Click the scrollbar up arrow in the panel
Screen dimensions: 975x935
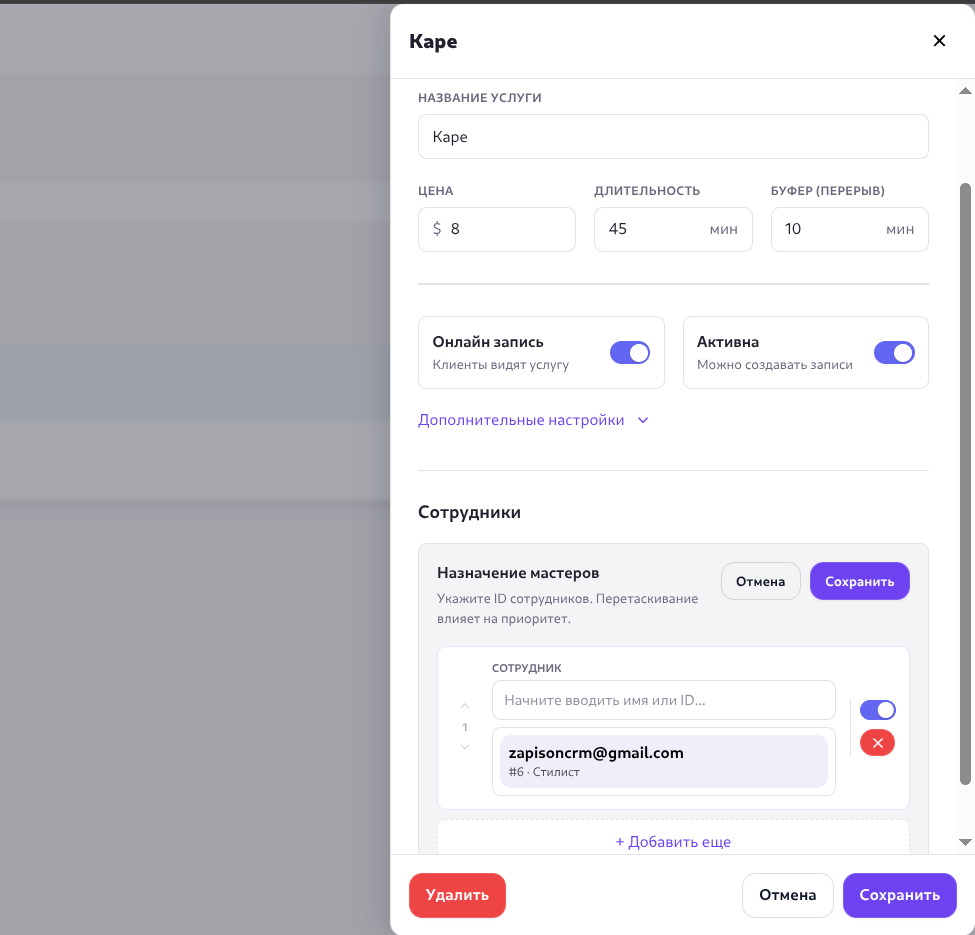[x=965, y=91]
